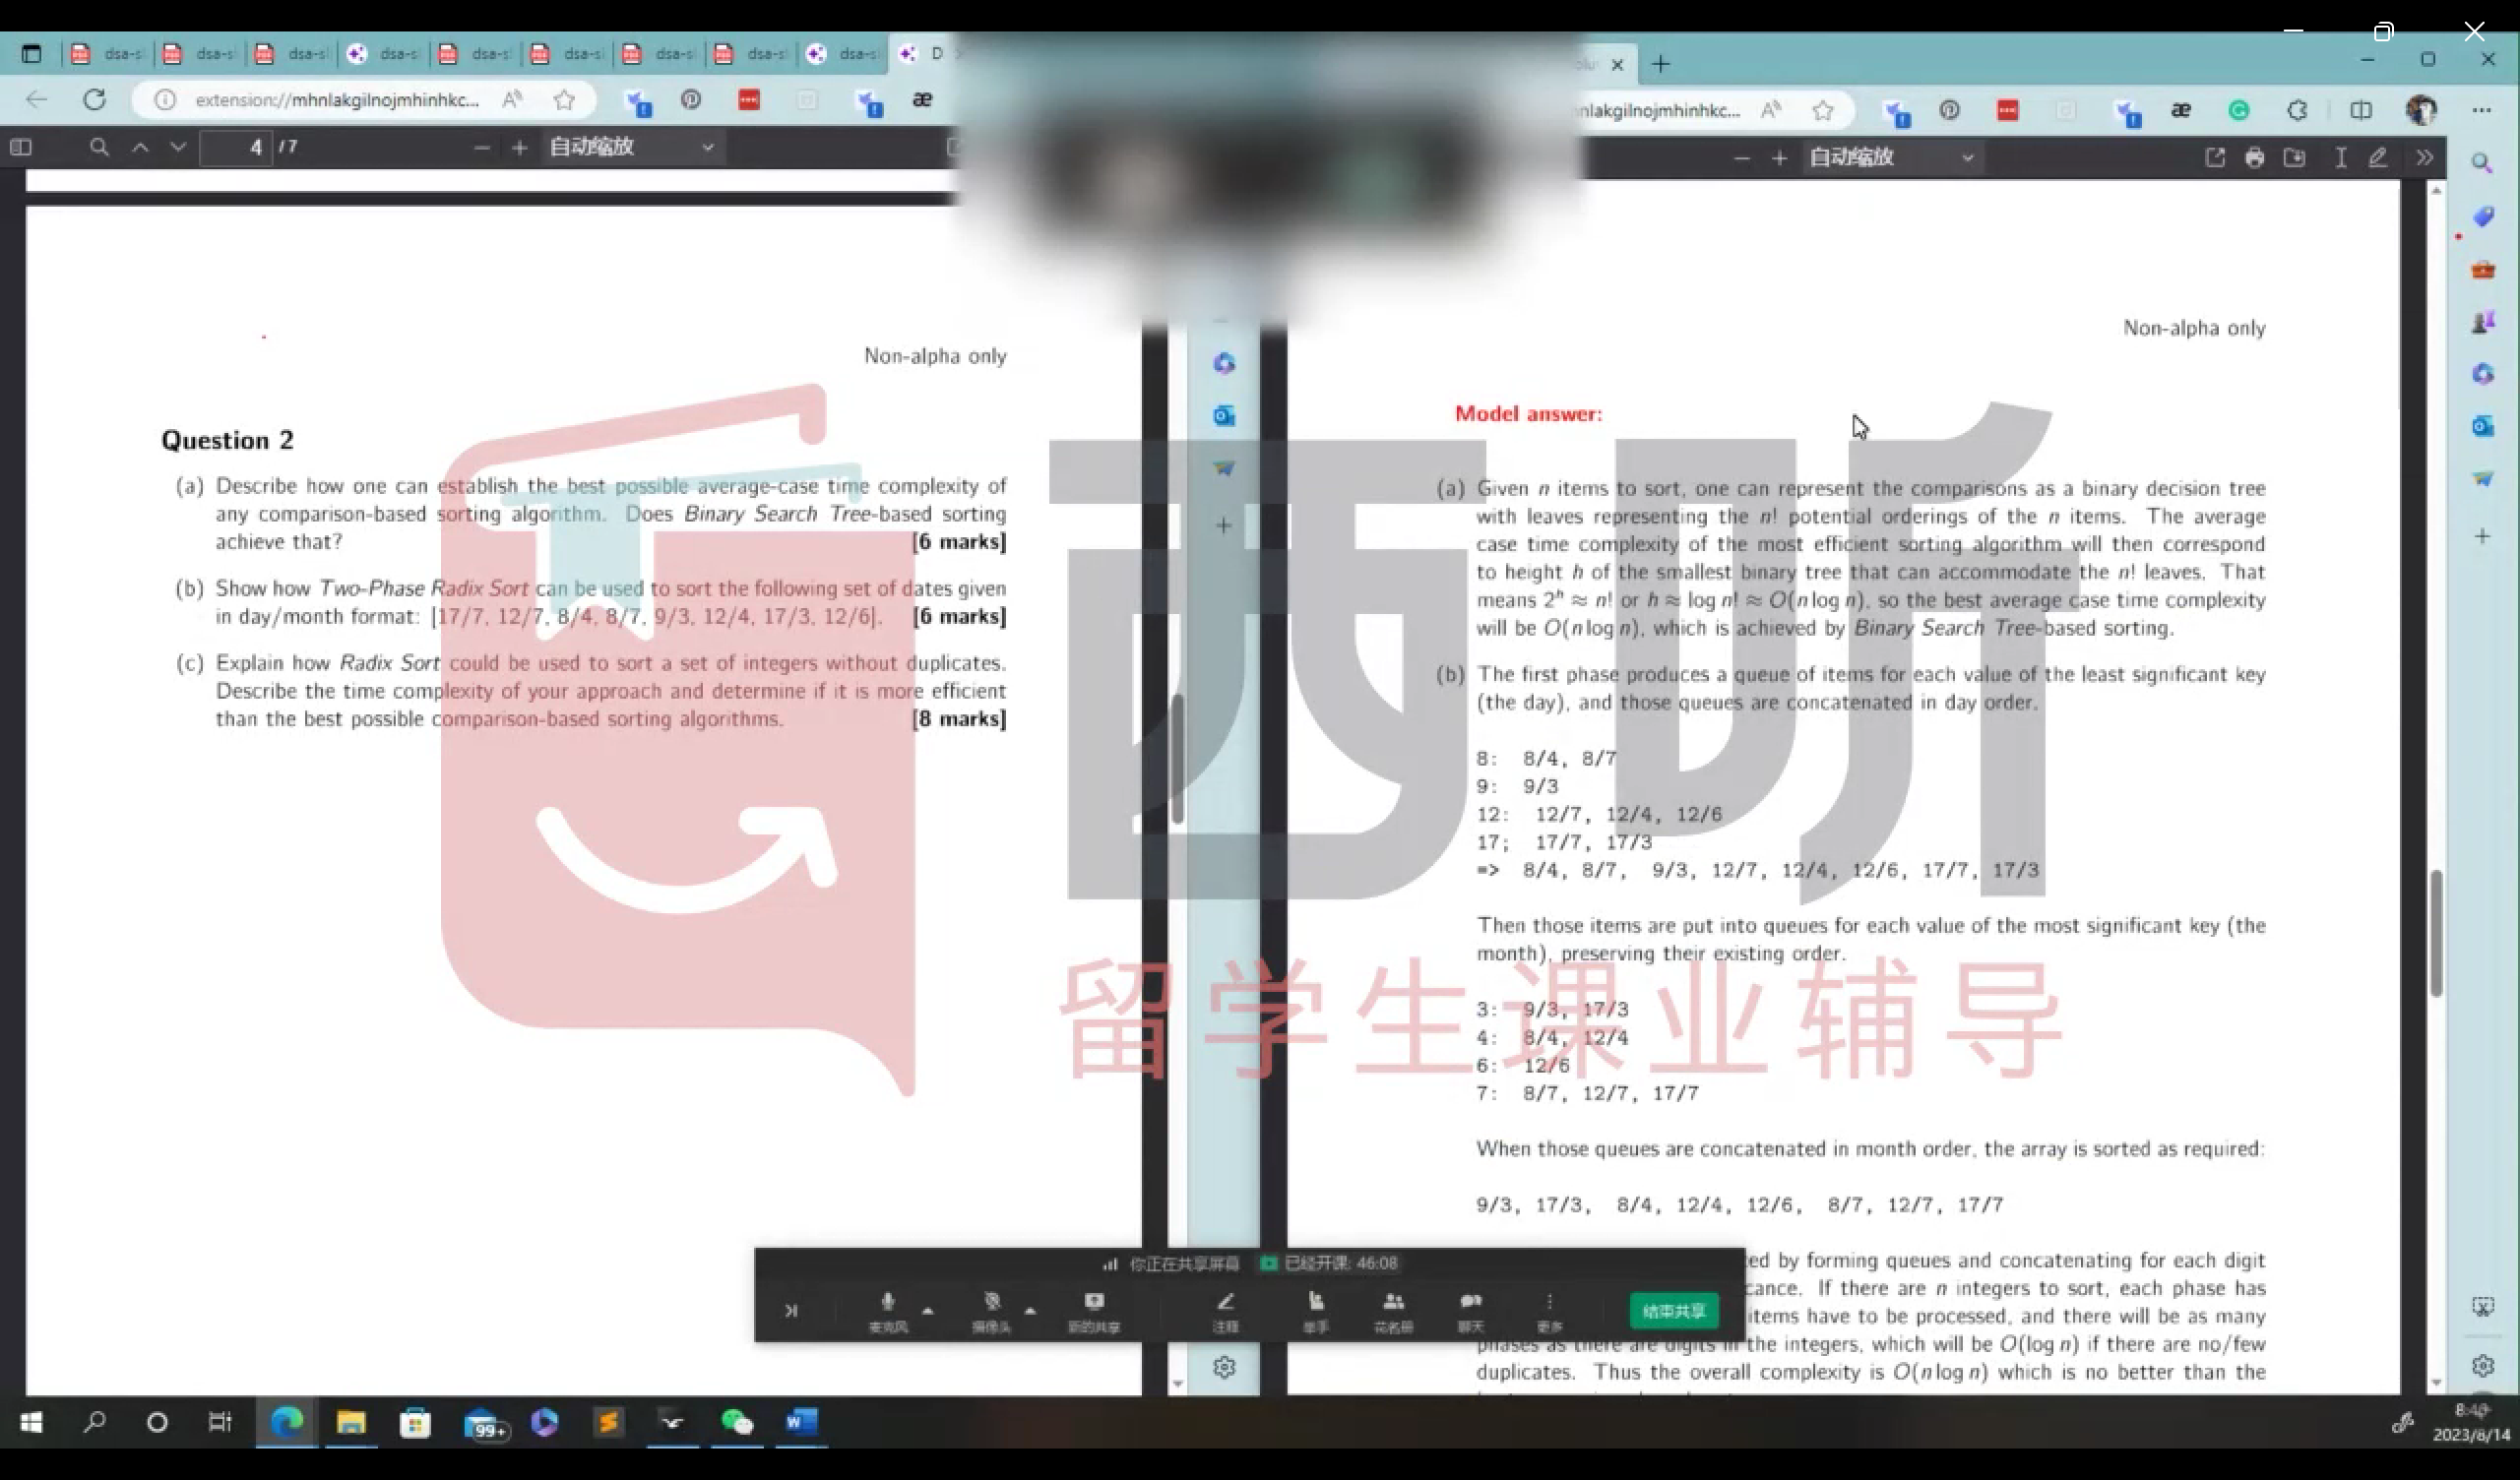2520x1480 pixels.
Task: Open a new tab in right window
Action: (1661, 64)
